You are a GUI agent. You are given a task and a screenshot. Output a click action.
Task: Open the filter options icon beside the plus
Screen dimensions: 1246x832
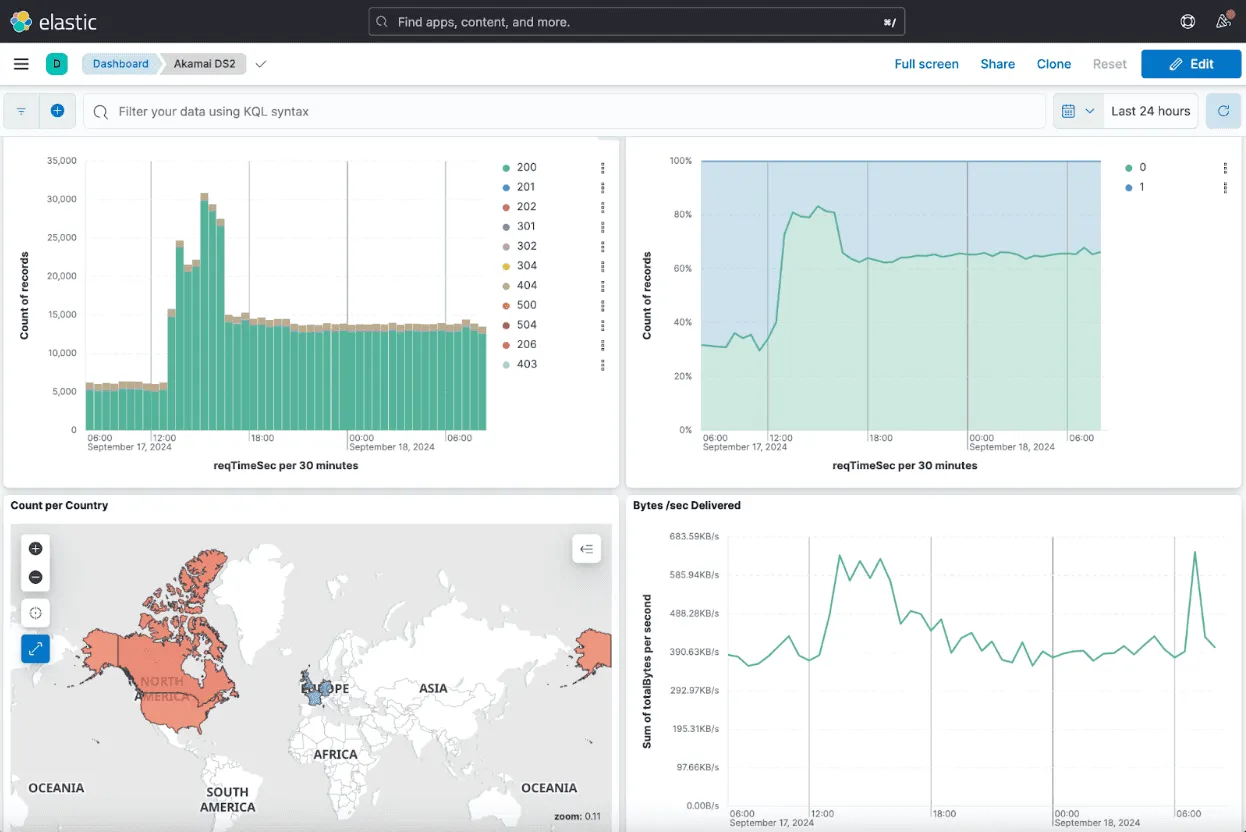click(20, 110)
